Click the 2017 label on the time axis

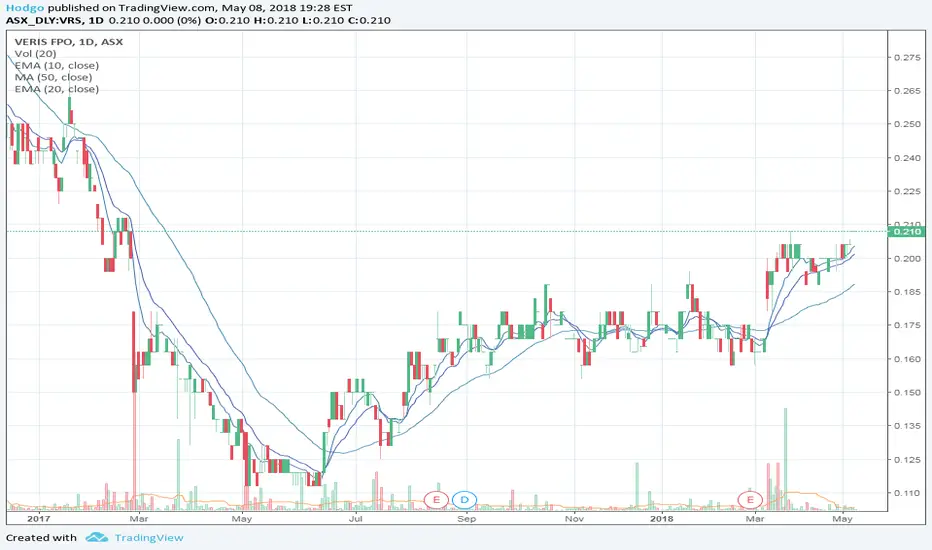pos(39,518)
